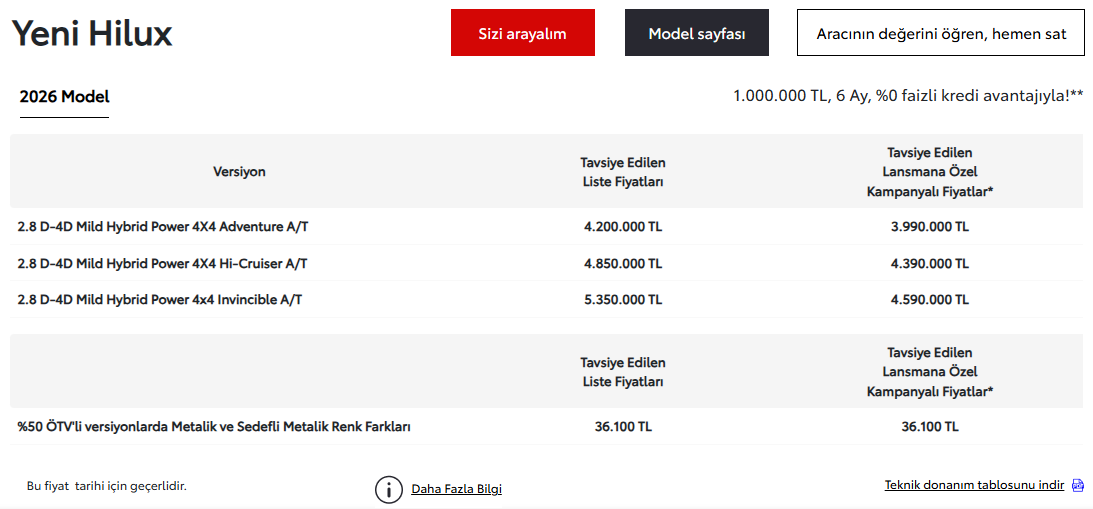Click the 4.850.000 TL list price
The width and height of the screenshot is (1093, 509).
623,264
